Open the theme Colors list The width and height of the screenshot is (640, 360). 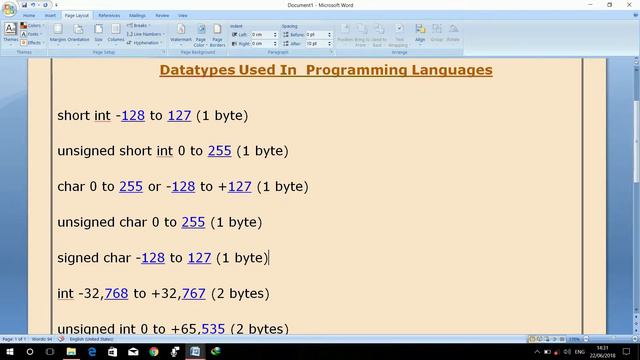[32, 26]
